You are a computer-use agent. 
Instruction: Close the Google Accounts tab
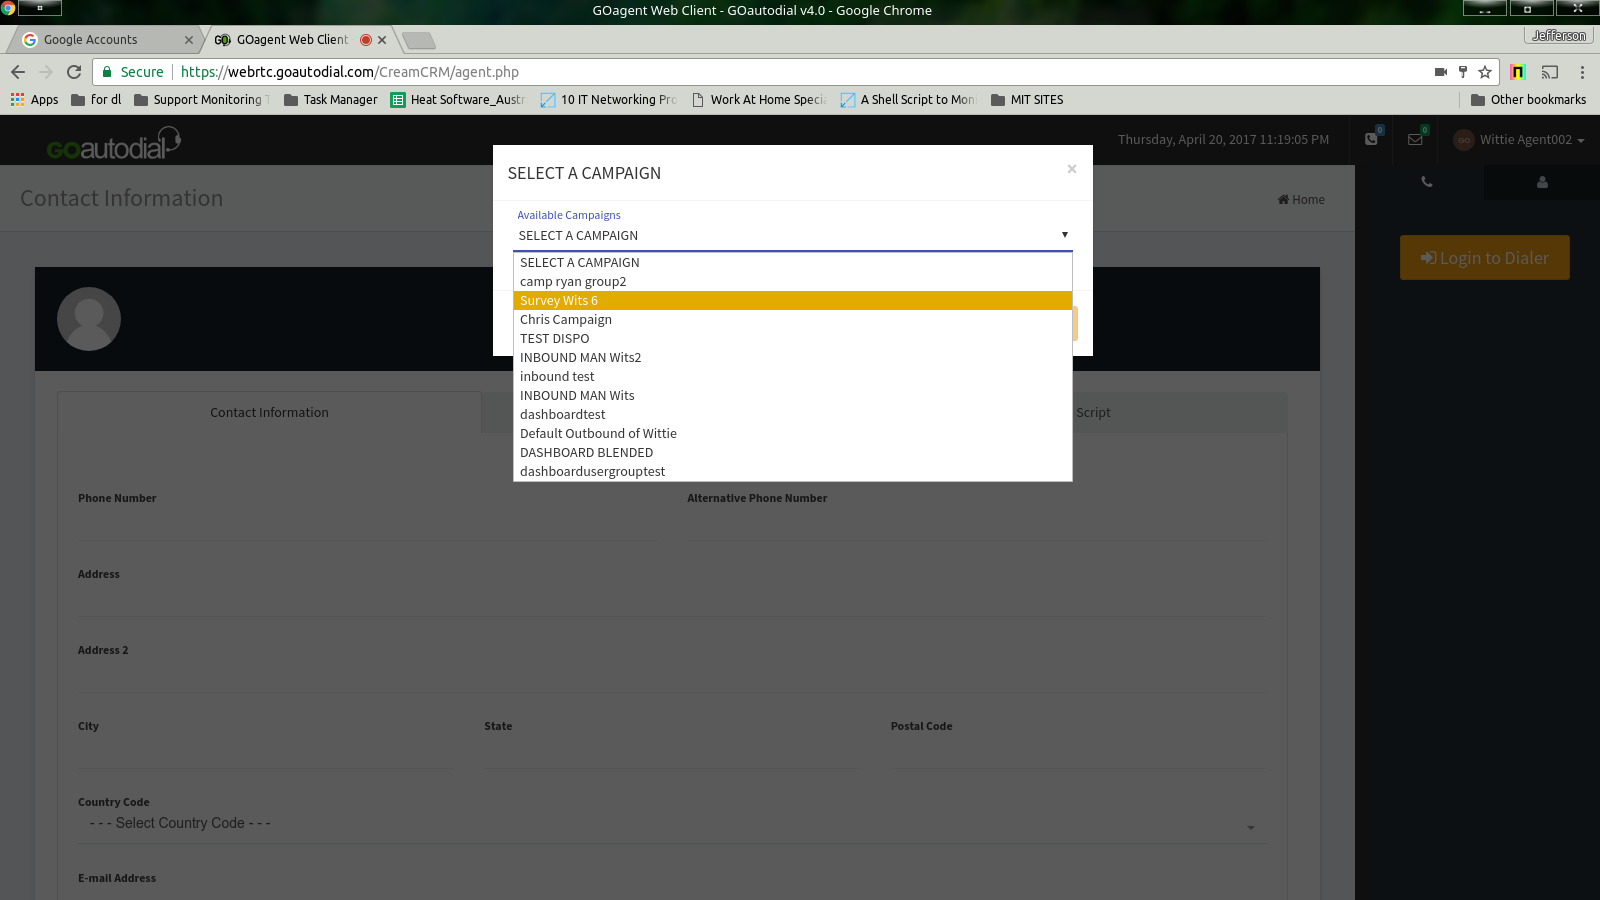pyautogui.click(x=189, y=40)
